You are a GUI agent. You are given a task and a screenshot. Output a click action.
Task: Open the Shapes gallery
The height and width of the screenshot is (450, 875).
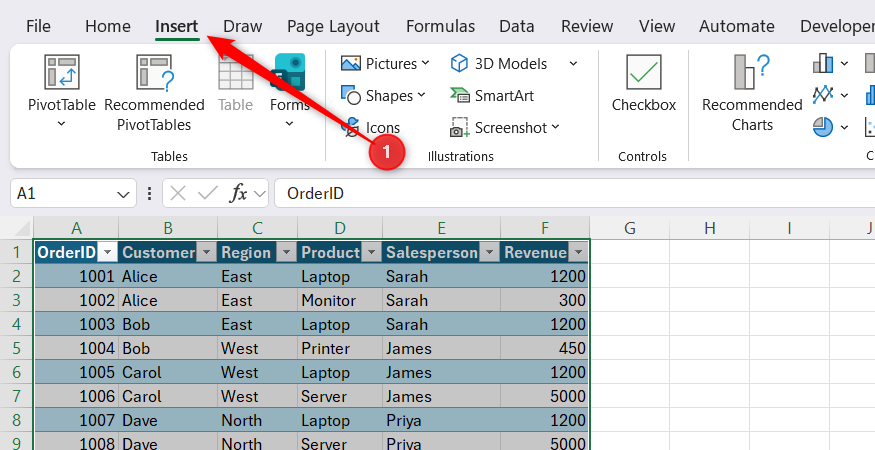[x=383, y=95]
